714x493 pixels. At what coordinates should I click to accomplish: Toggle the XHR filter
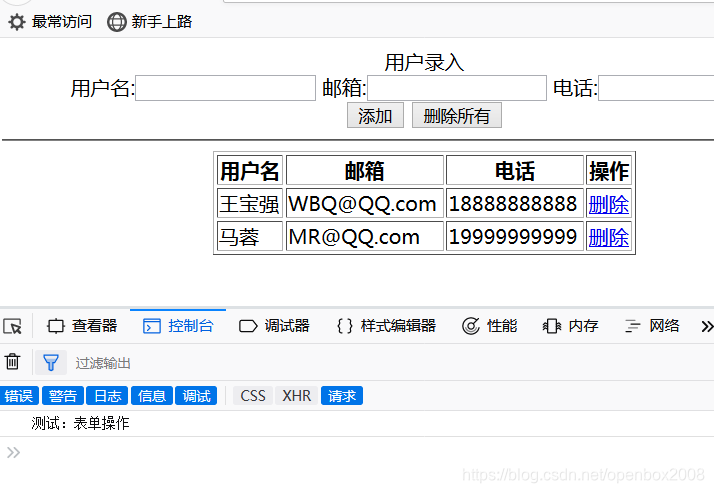(x=296, y=396)
